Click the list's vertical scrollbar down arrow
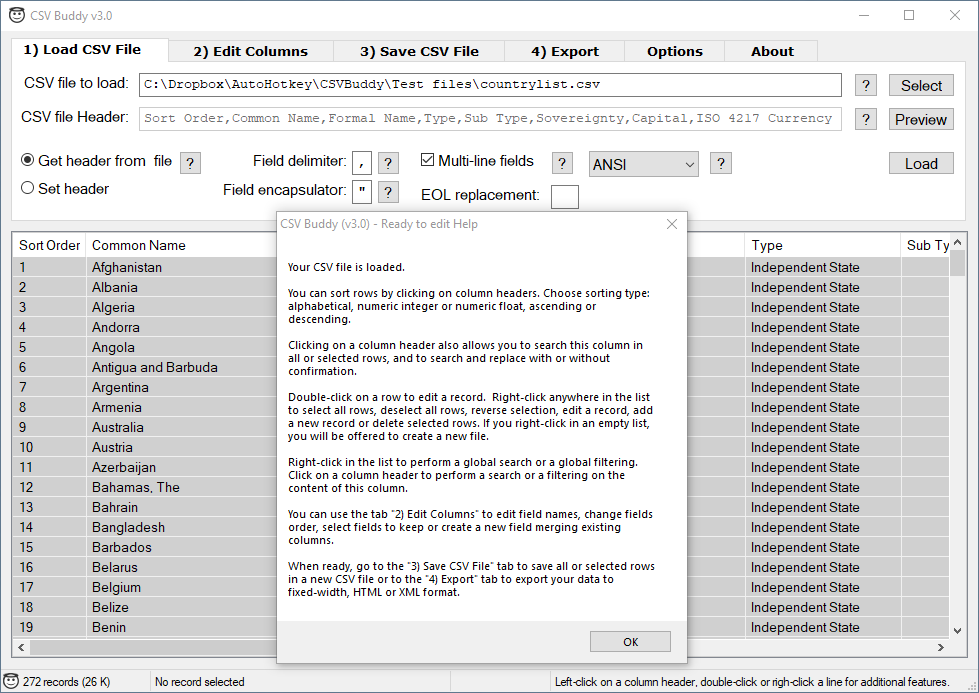979x693 pixels. pos(957,631)
